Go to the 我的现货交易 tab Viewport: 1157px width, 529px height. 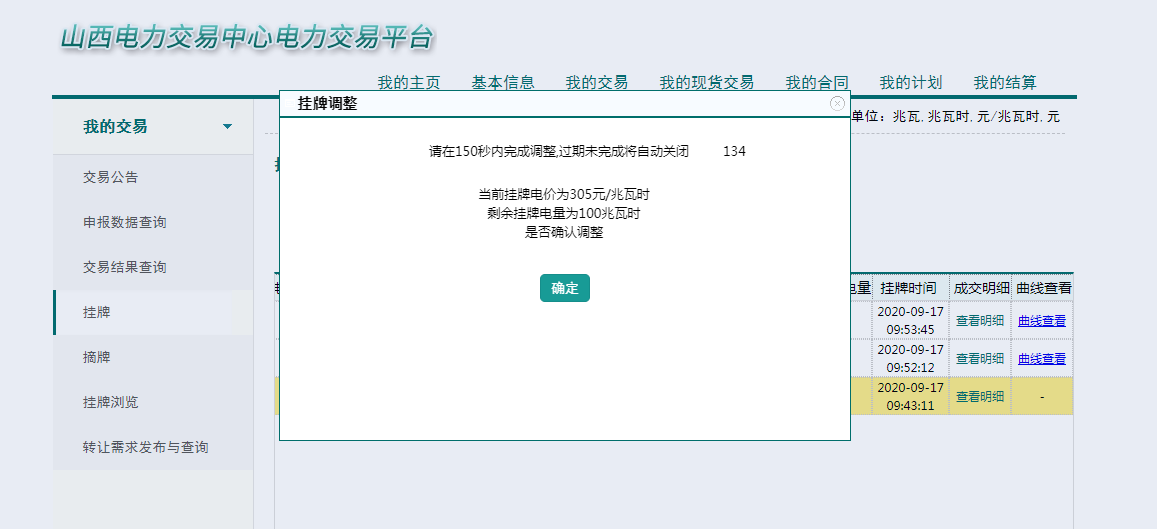(706, 82)
